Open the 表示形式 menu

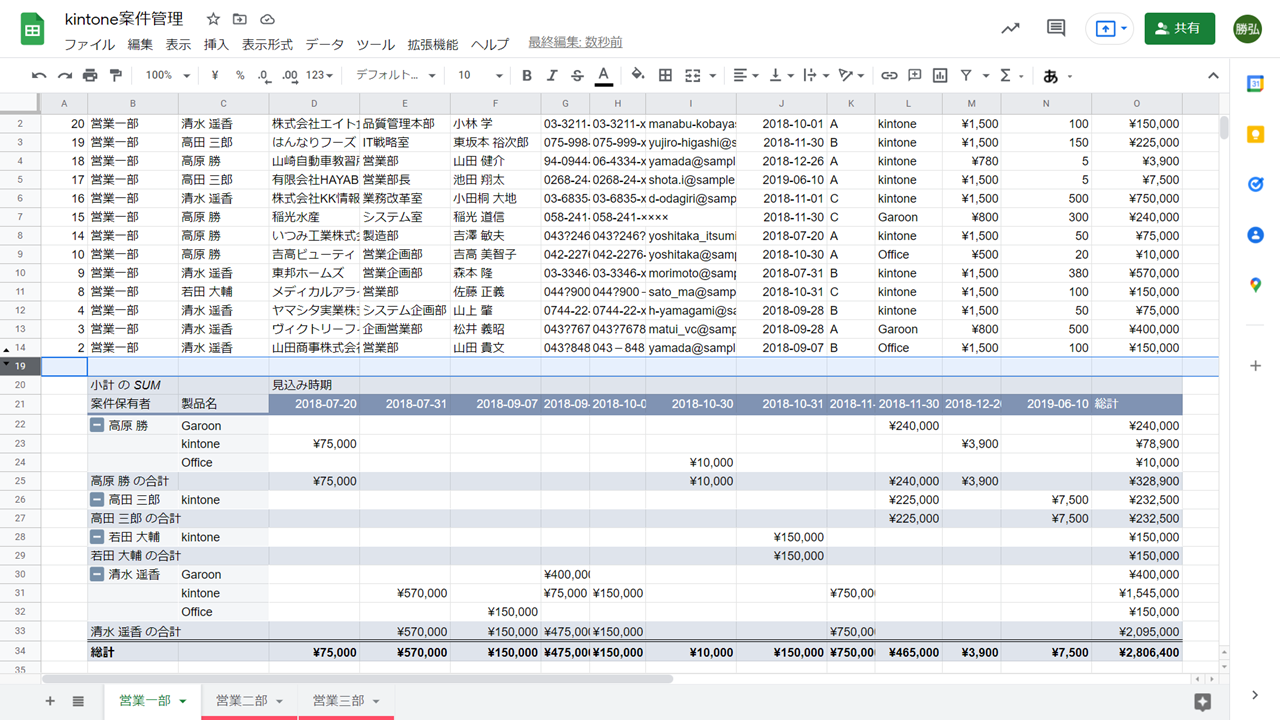(267, 44)
